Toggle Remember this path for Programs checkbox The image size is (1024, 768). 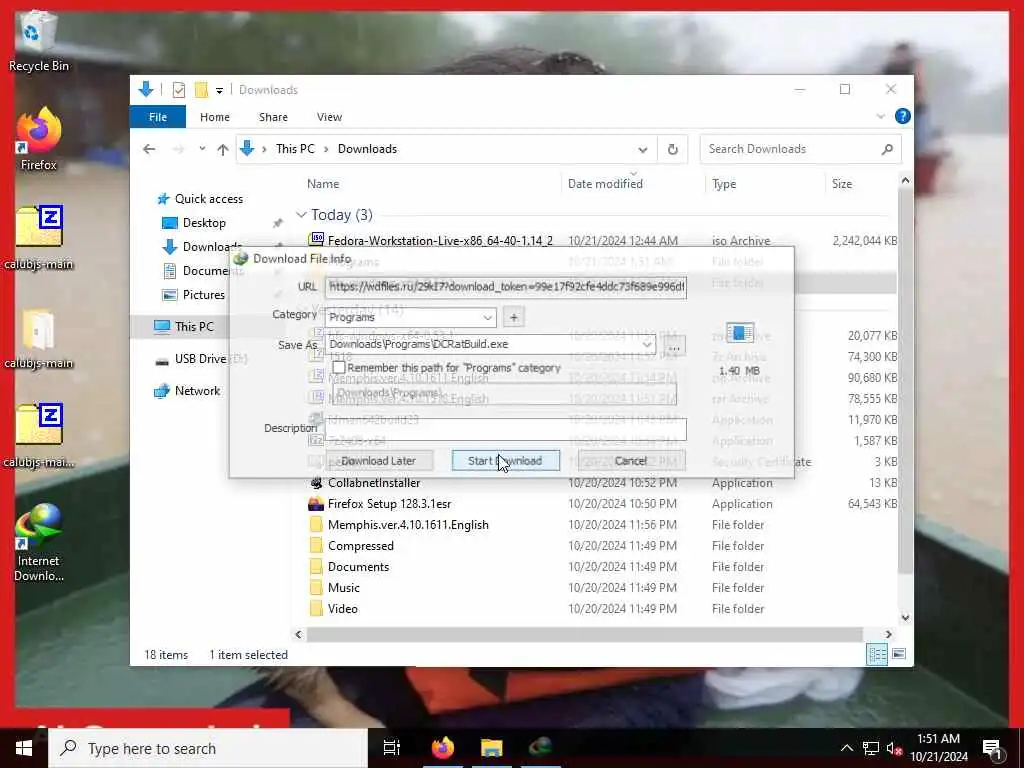click(x=338, y=368)
